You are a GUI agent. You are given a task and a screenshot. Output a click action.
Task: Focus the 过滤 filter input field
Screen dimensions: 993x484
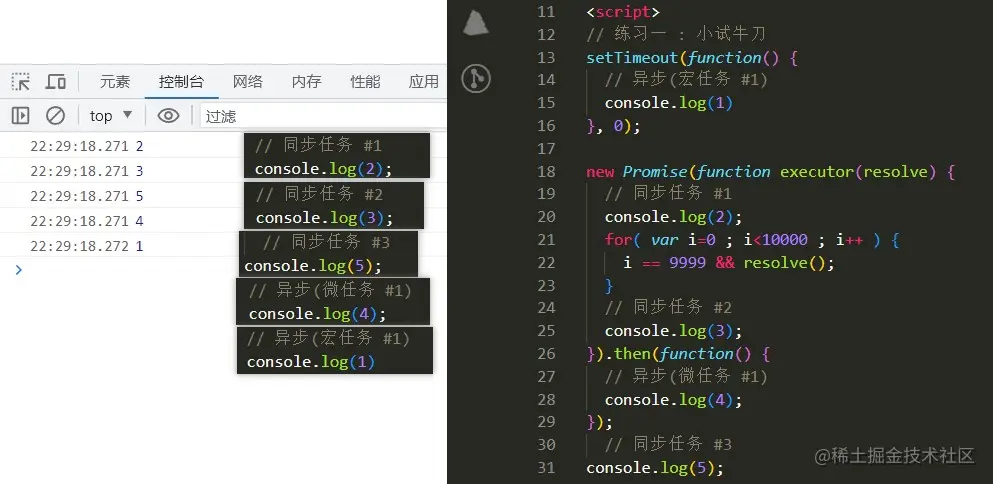click(x=323, y=116)
